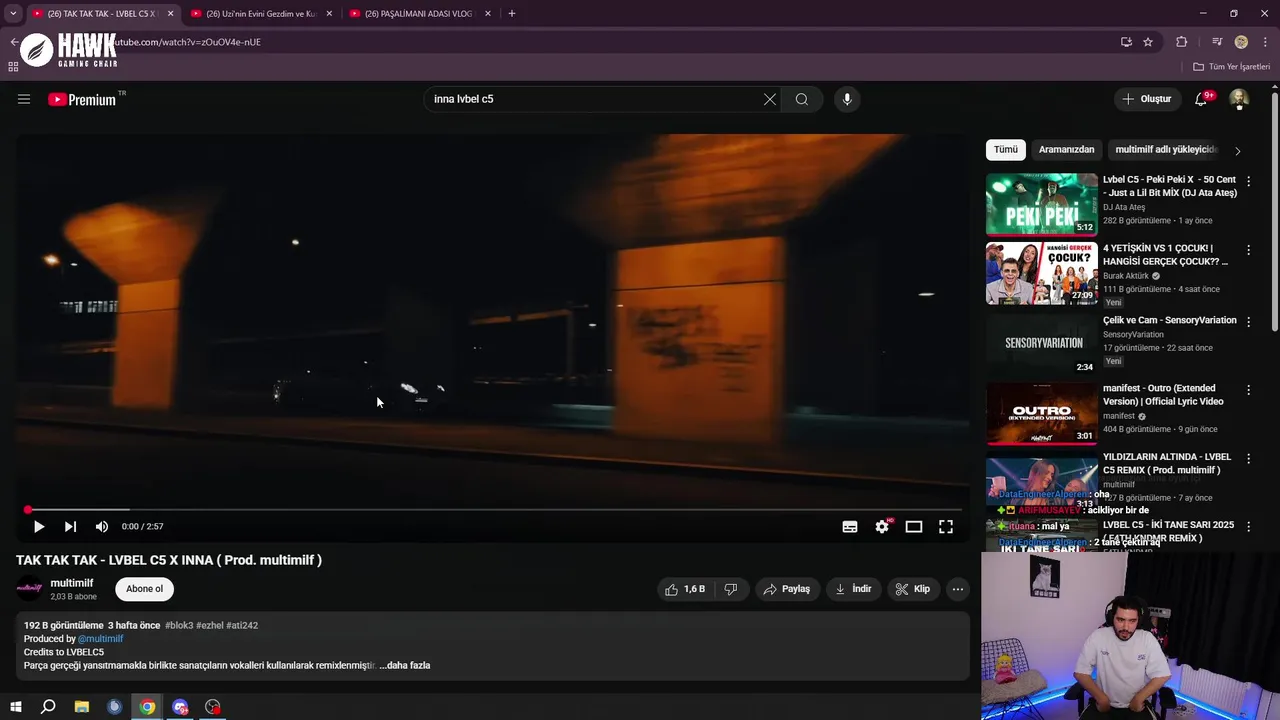The image size is (1280, 720).
Task: Clear the search box with the X
Action: coord(770,99)
